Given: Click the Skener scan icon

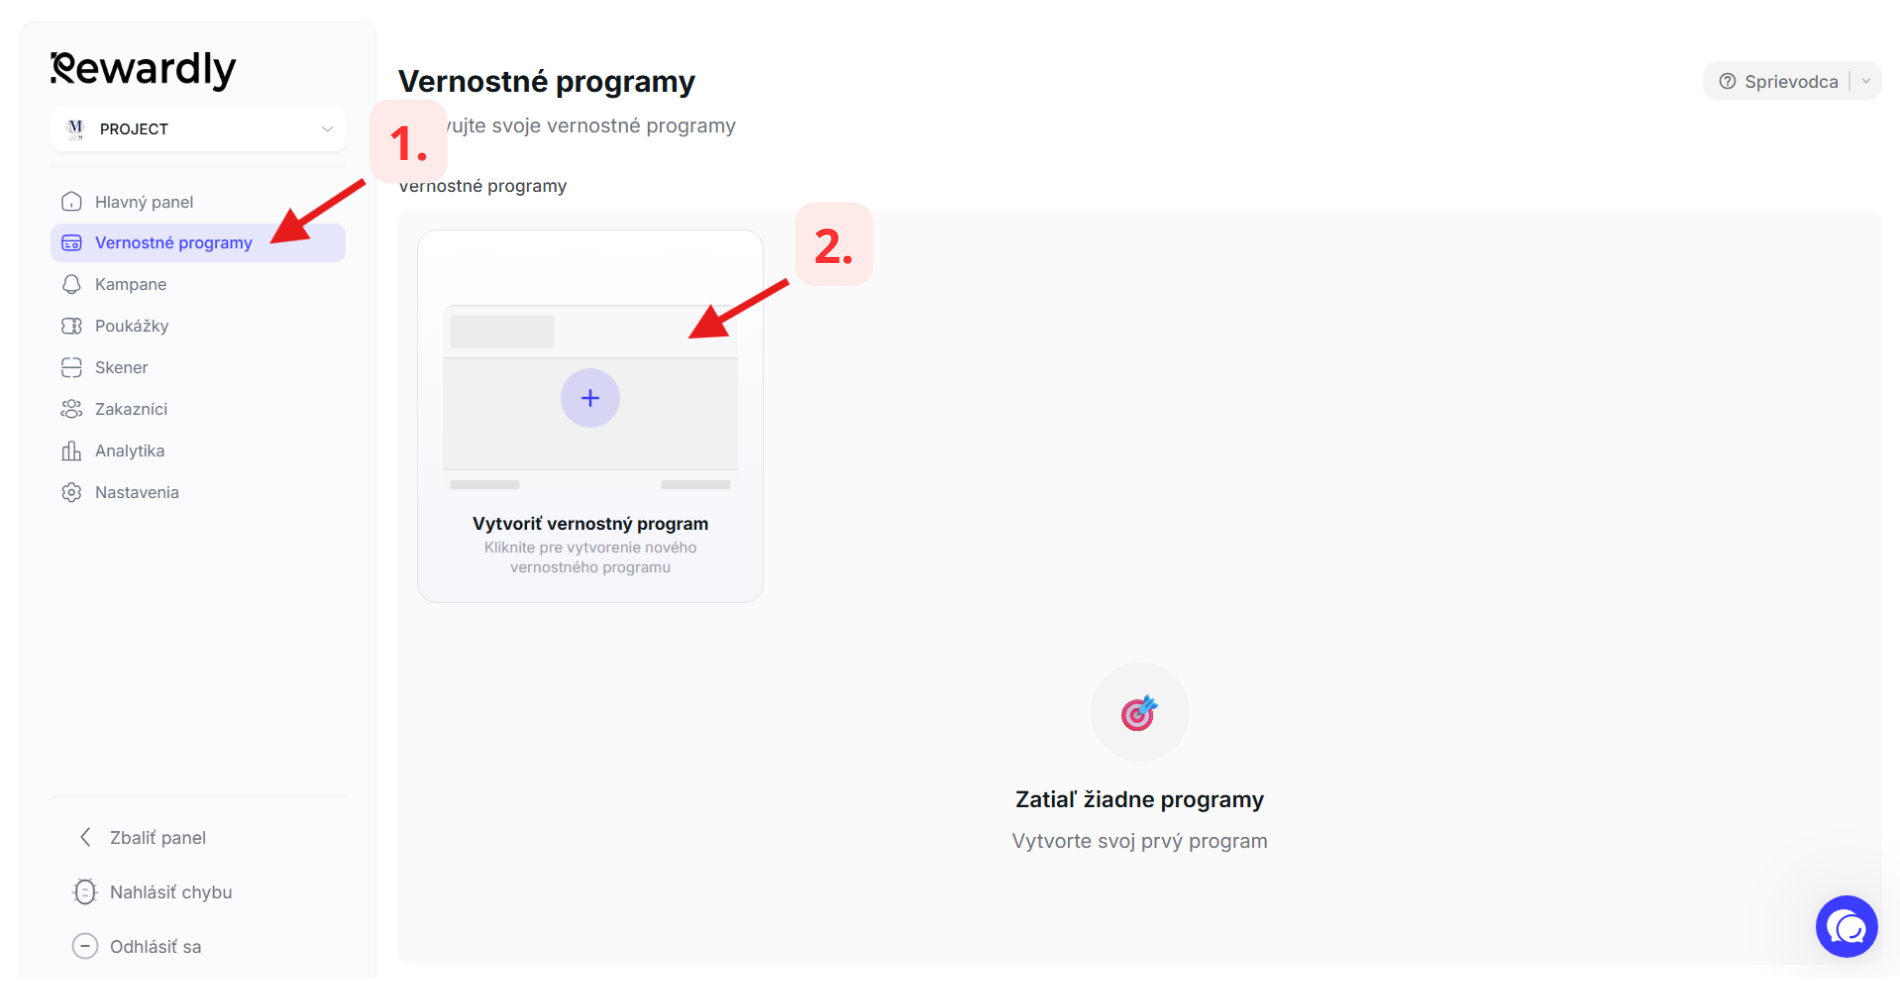Looking at the screenshot, I should click(71, 367).
